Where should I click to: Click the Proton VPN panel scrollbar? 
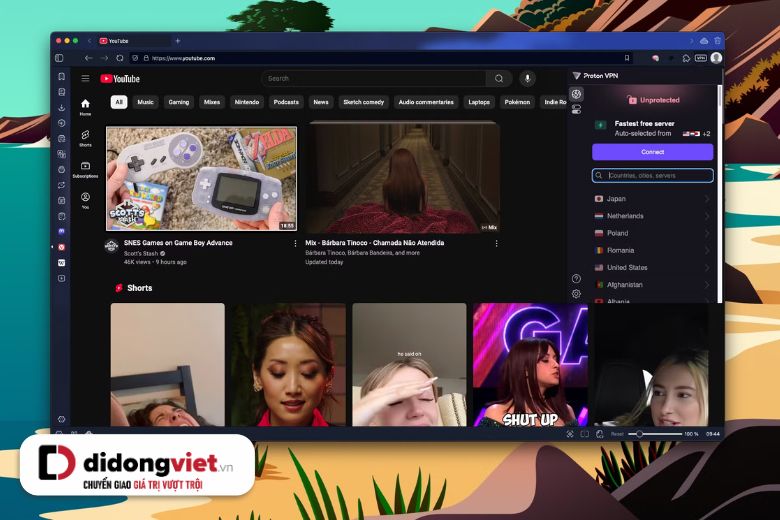tap(719, 194)
